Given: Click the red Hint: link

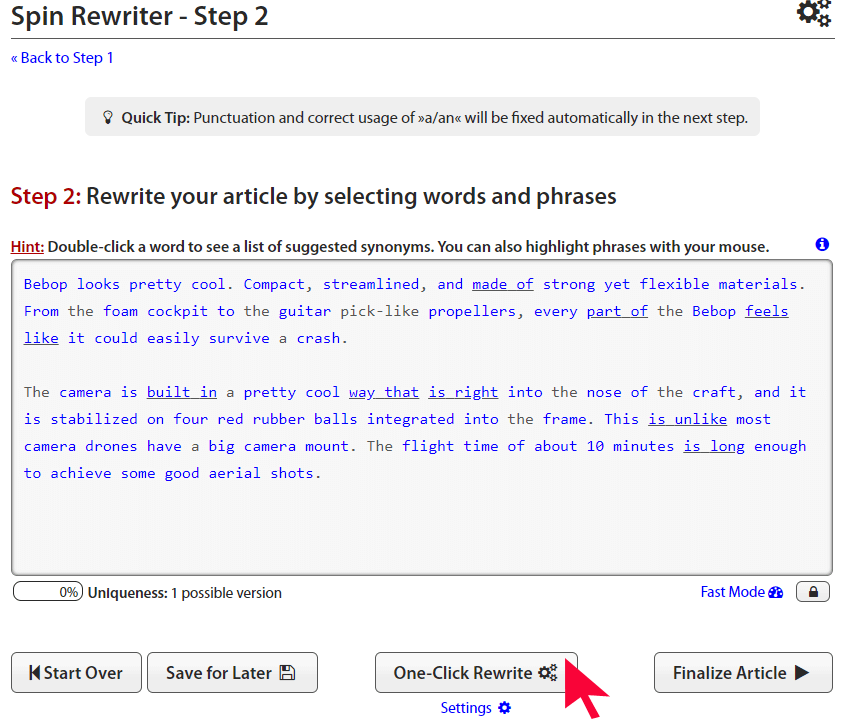Looking at the screenshot, I should point(27,246).
